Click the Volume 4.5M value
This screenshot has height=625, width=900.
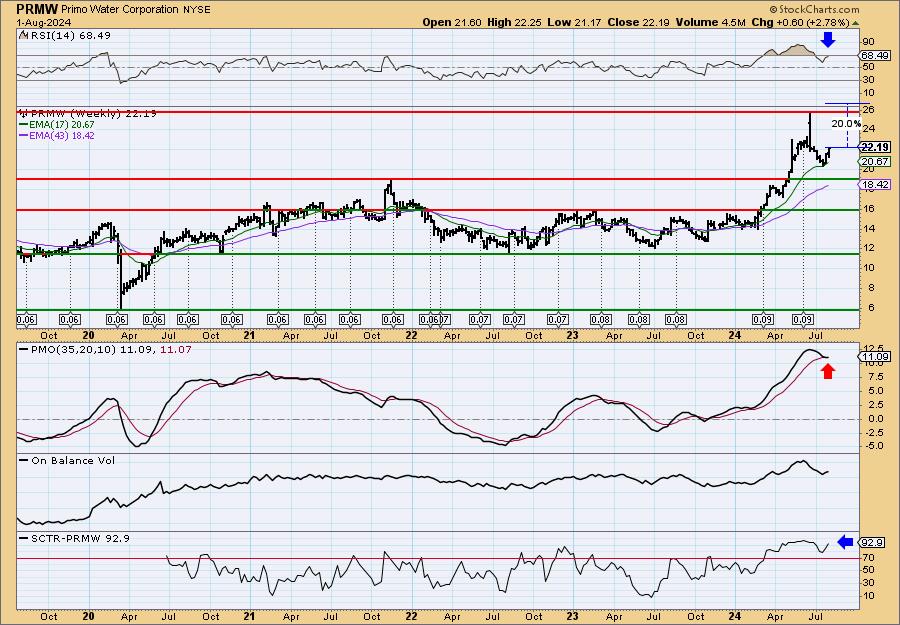[710, 22]
